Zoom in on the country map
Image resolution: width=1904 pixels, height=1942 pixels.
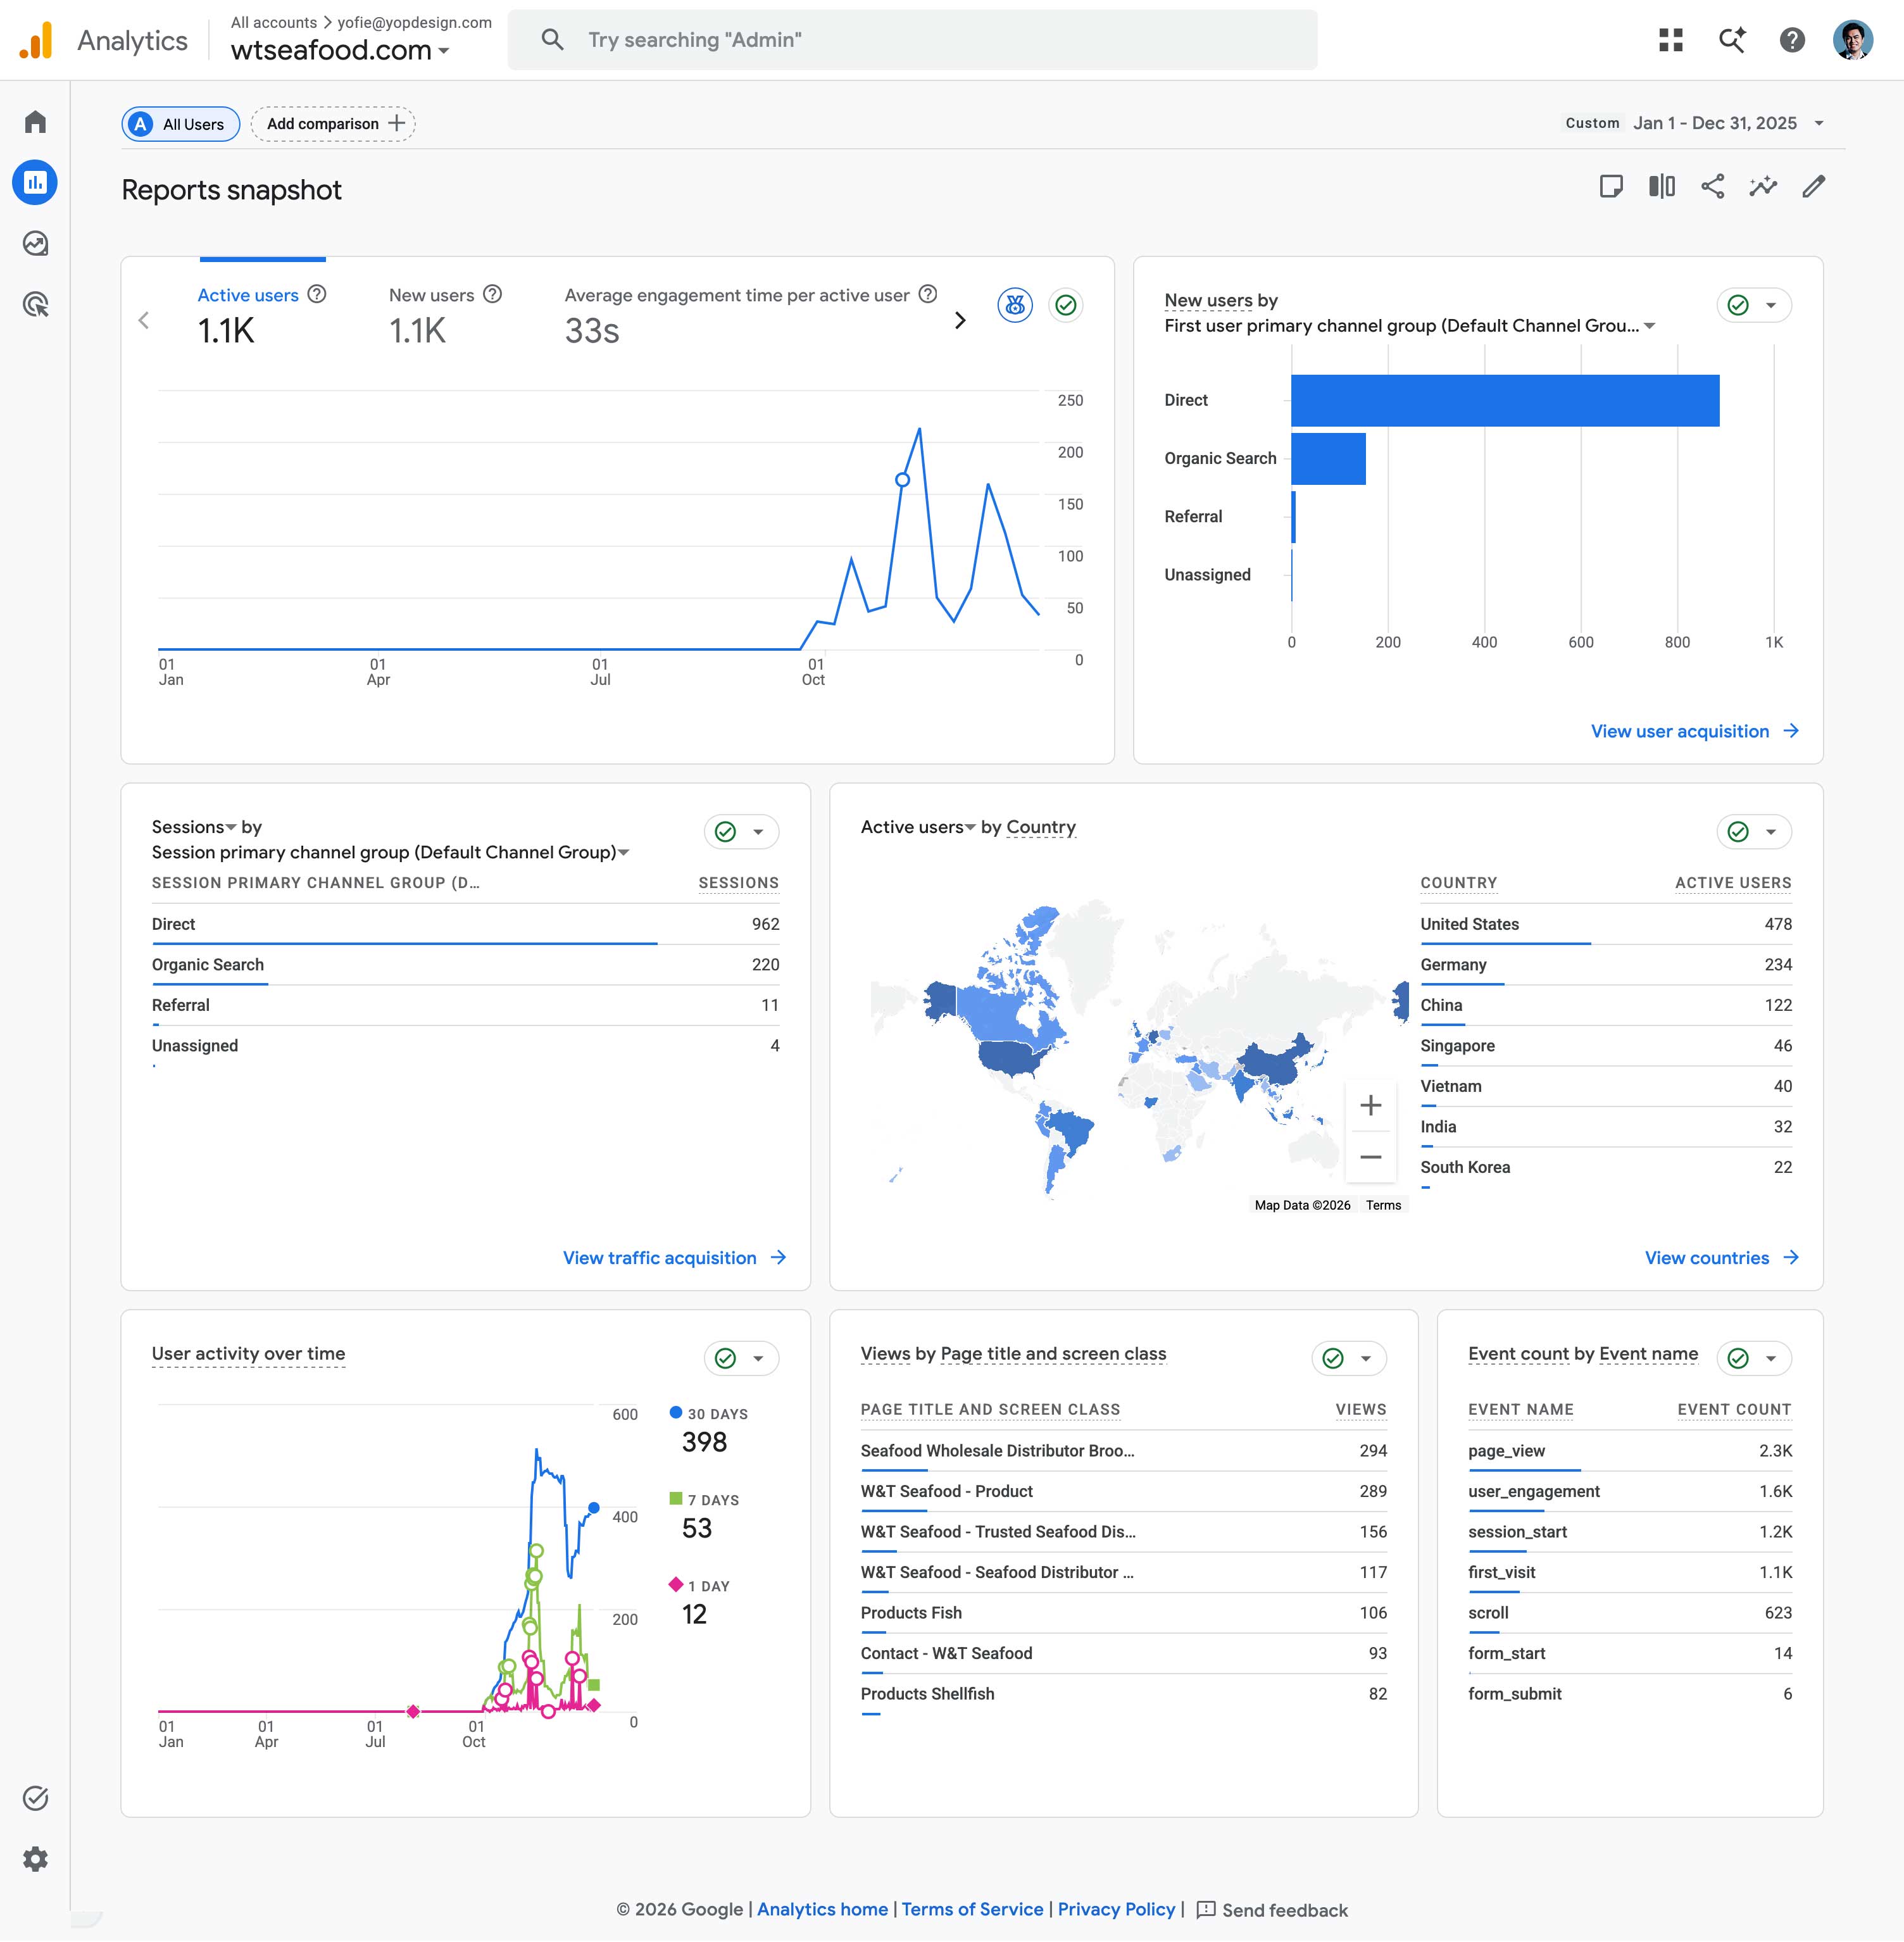[x=1371, y=1105]
